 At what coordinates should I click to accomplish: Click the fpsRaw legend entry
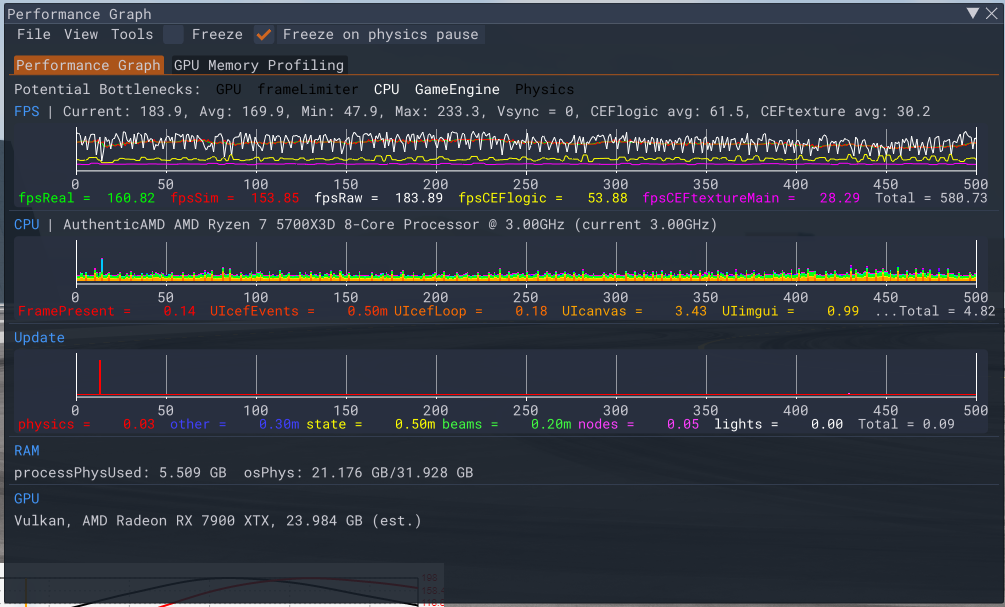[x=378, y=198]
